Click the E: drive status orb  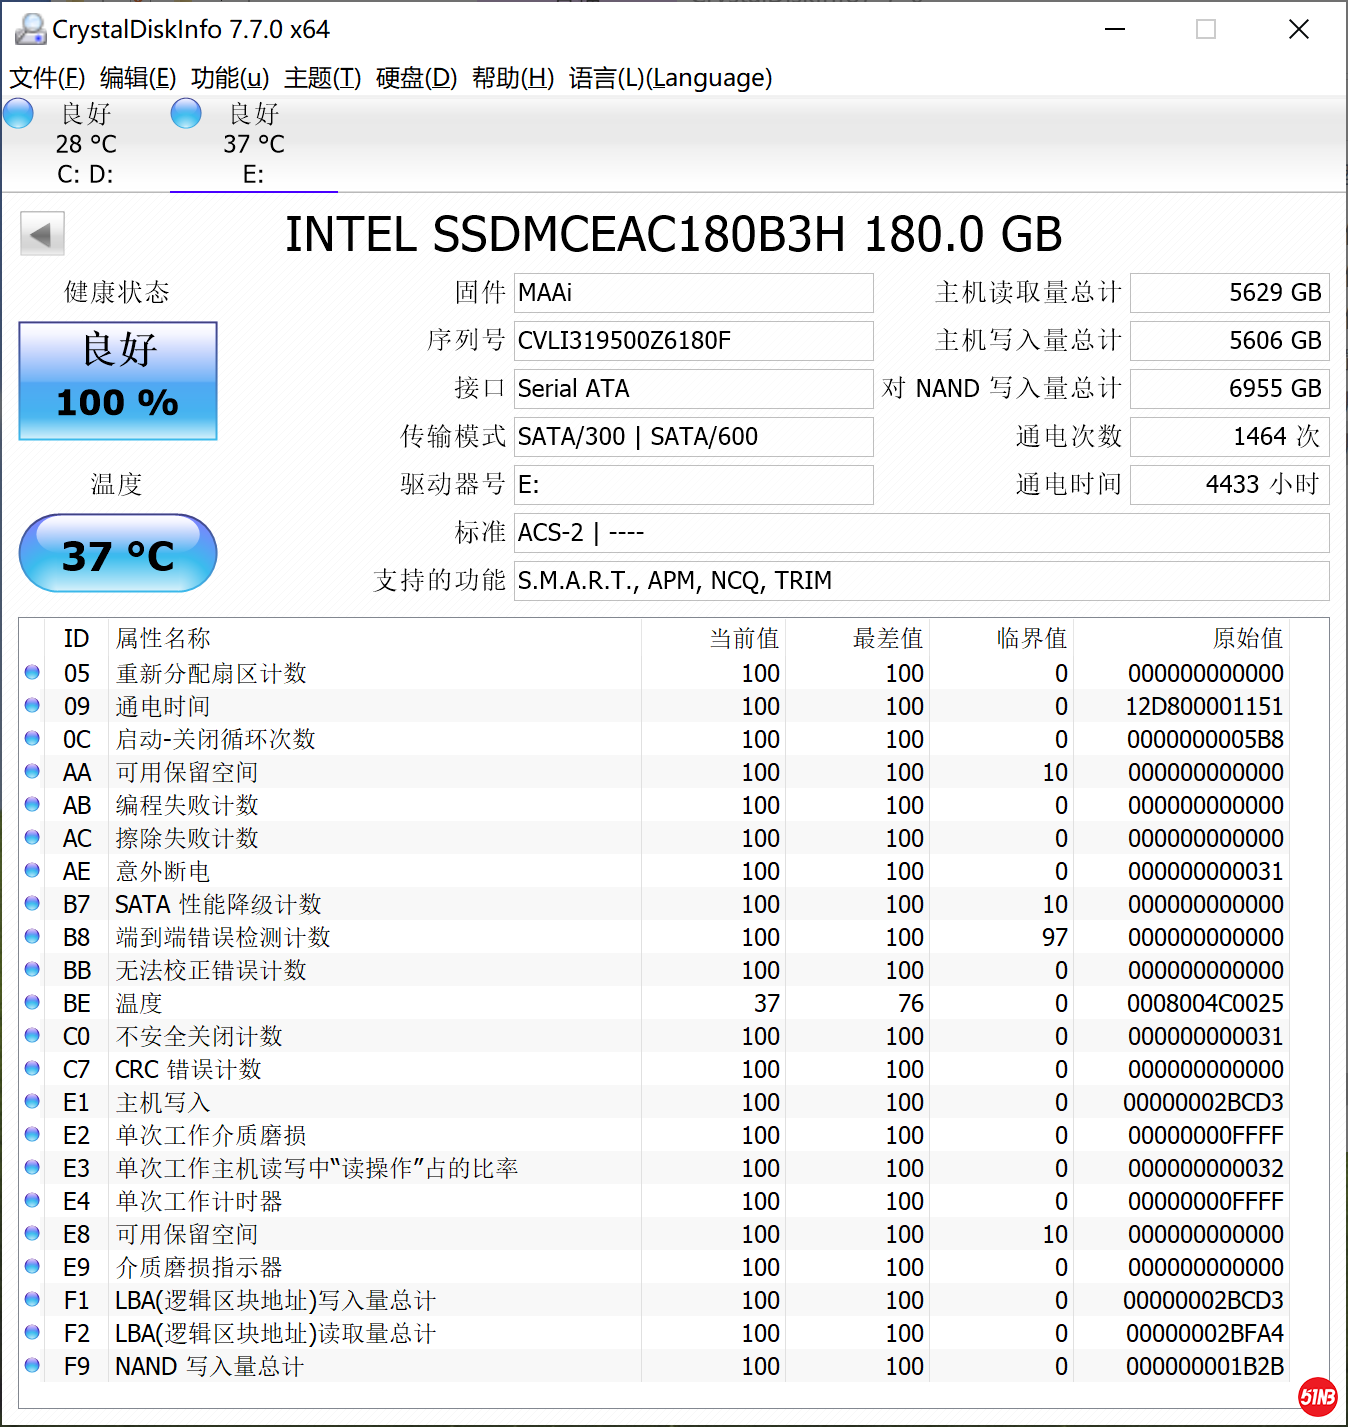[x=186, y=114]
